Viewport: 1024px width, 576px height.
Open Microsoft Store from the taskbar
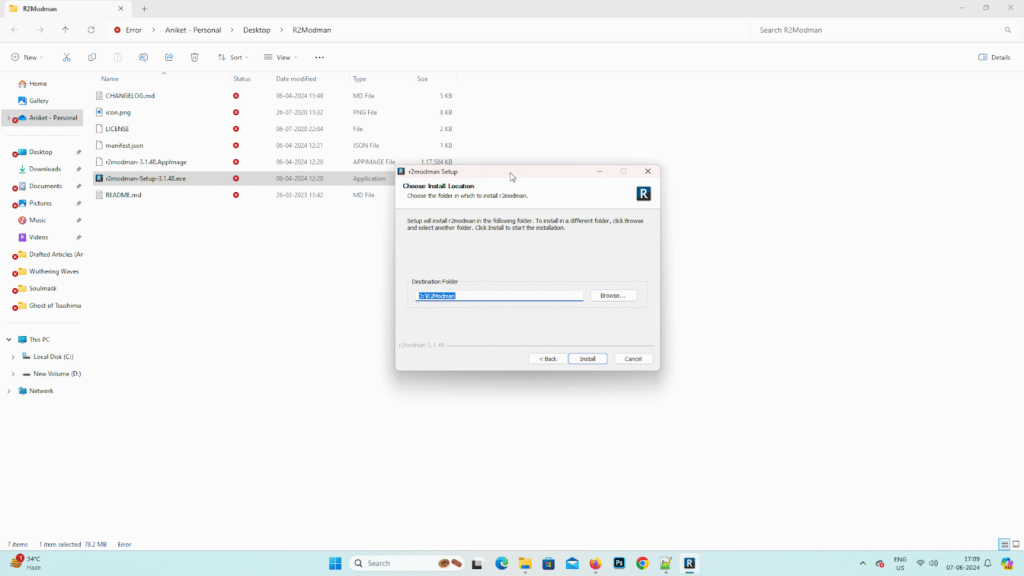(549, 564)
